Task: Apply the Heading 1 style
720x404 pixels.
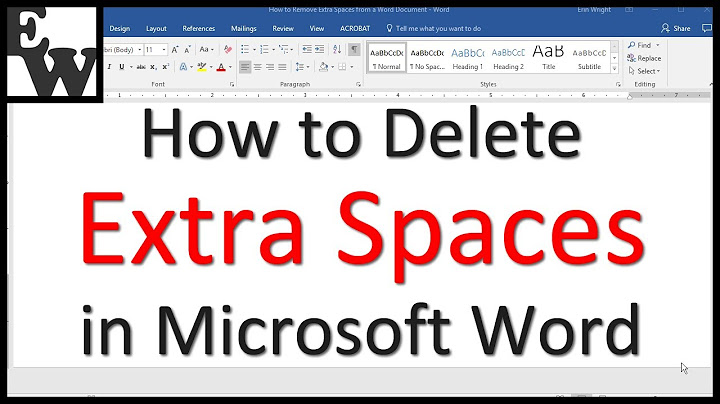Action: [x=467, y=58]
